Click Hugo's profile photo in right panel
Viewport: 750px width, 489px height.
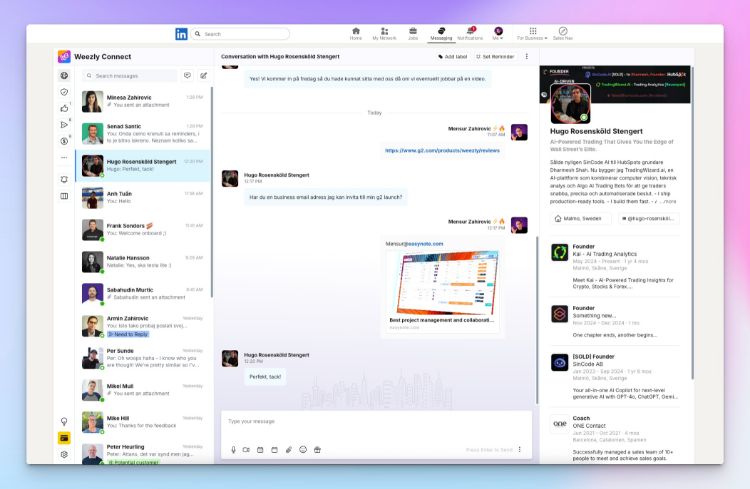[570, 104]
